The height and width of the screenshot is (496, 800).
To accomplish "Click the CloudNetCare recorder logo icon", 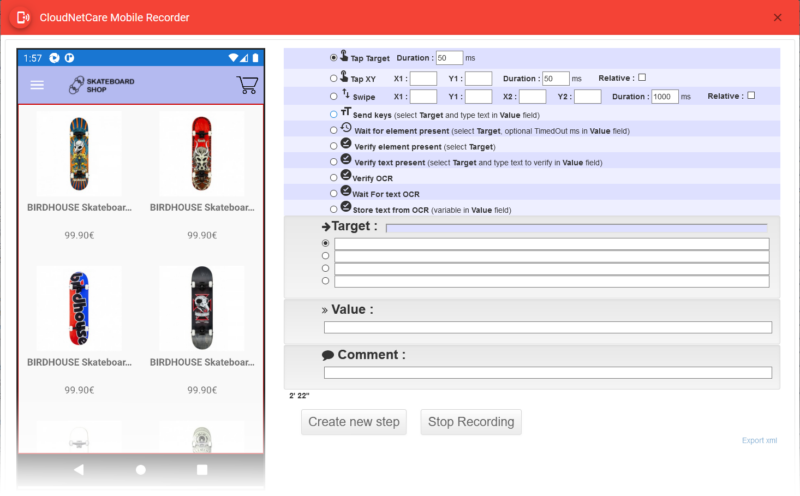I will 21,17.
